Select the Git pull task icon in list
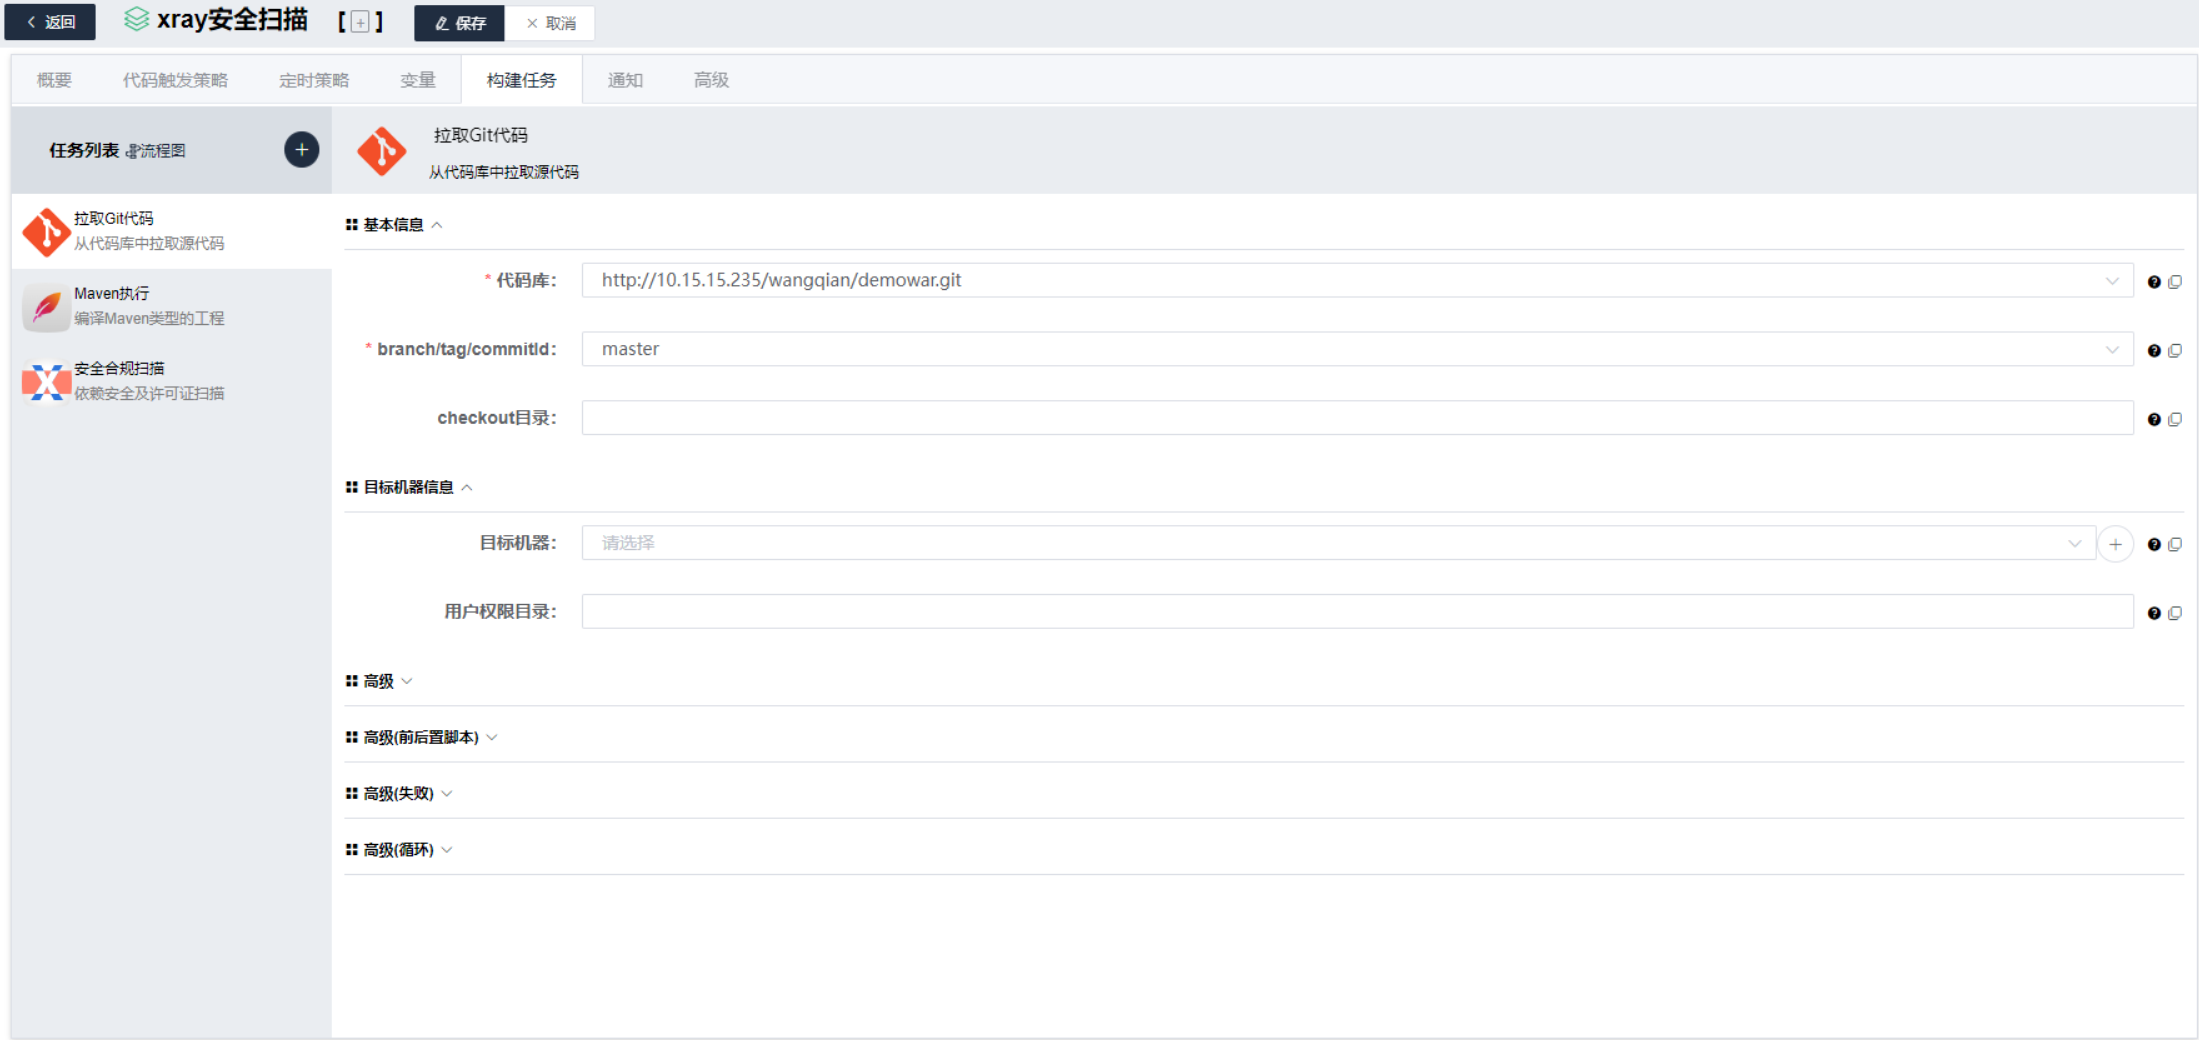This screenshot has height=1040, width=2199. [46, 232]
